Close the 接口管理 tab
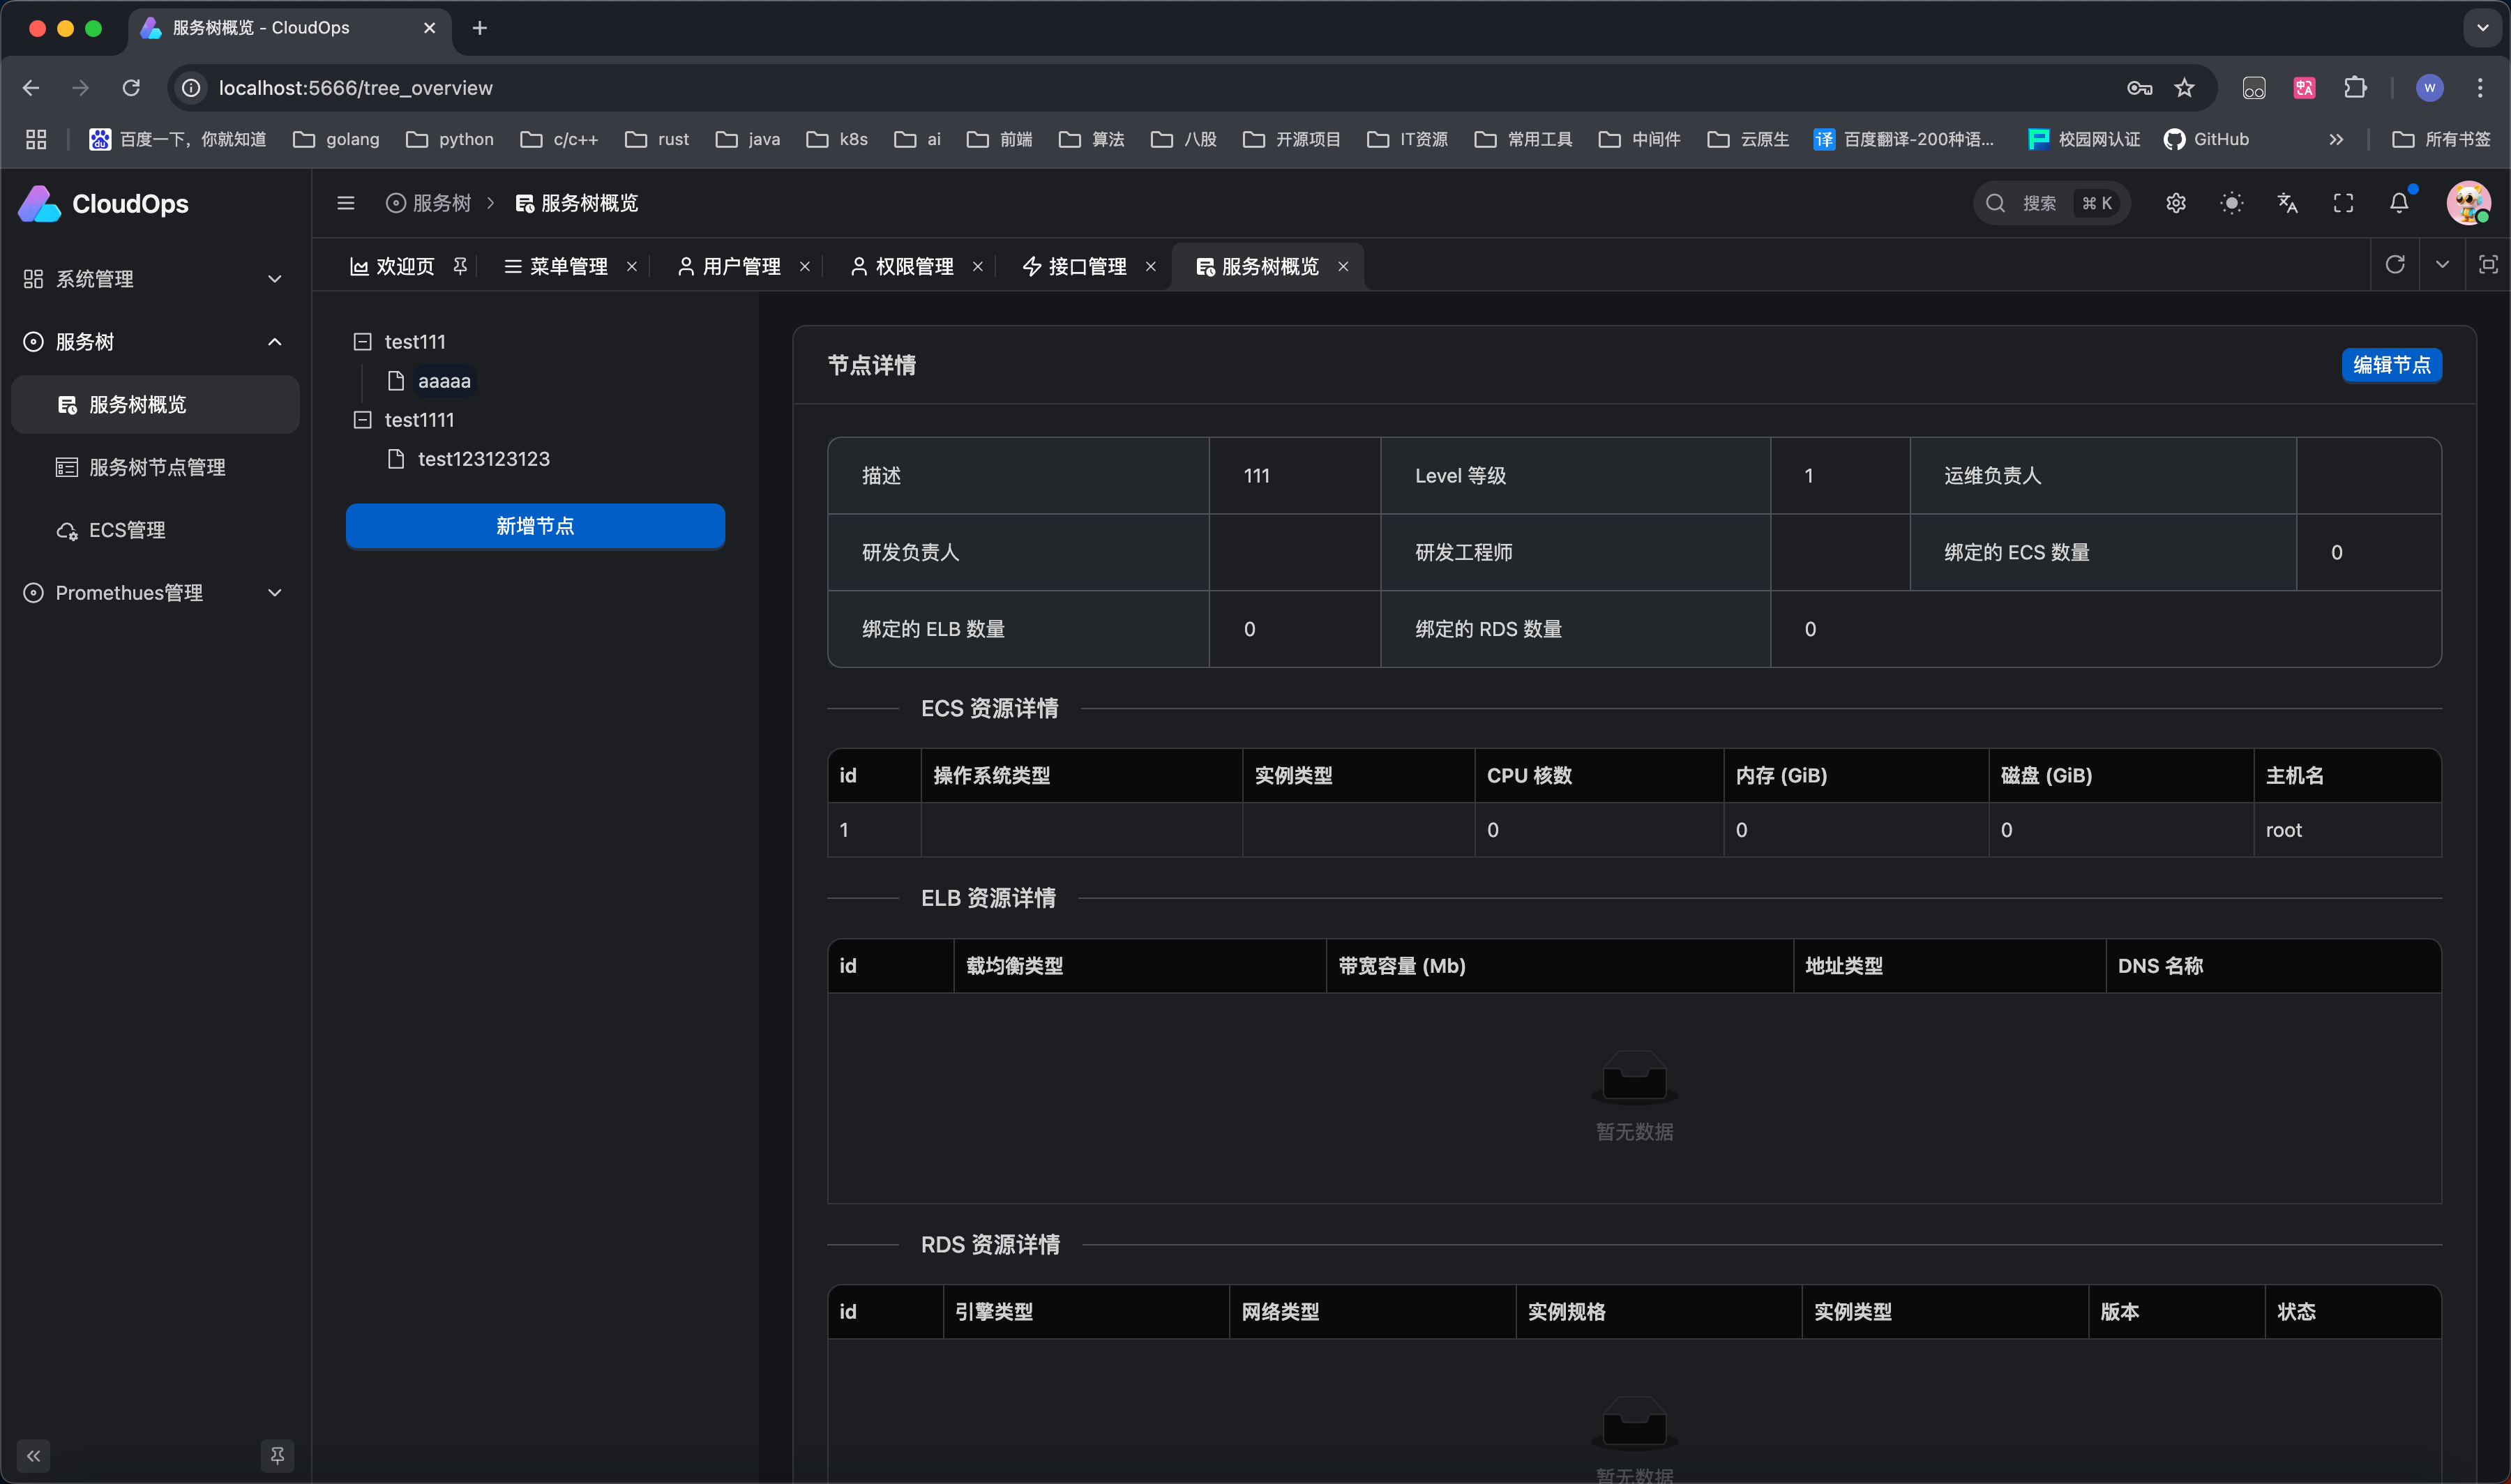 pyautogui.click(x=1151, y=266)
